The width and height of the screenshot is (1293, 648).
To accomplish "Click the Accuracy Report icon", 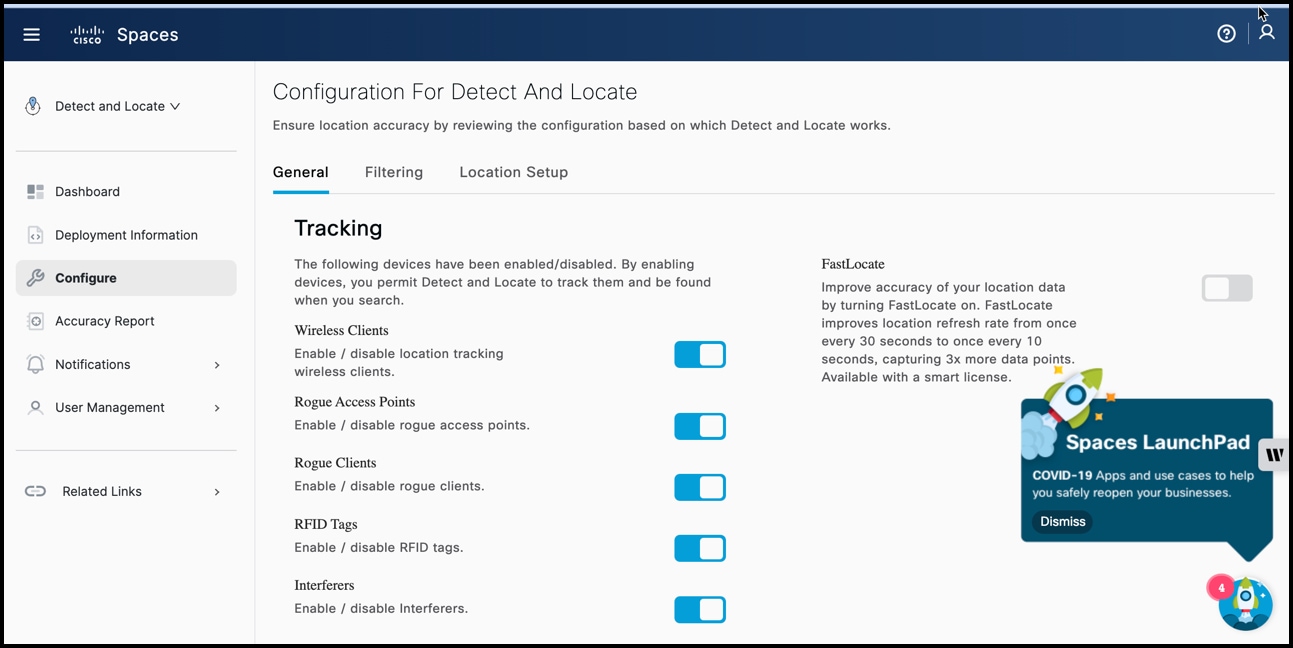I will [36, 321].
